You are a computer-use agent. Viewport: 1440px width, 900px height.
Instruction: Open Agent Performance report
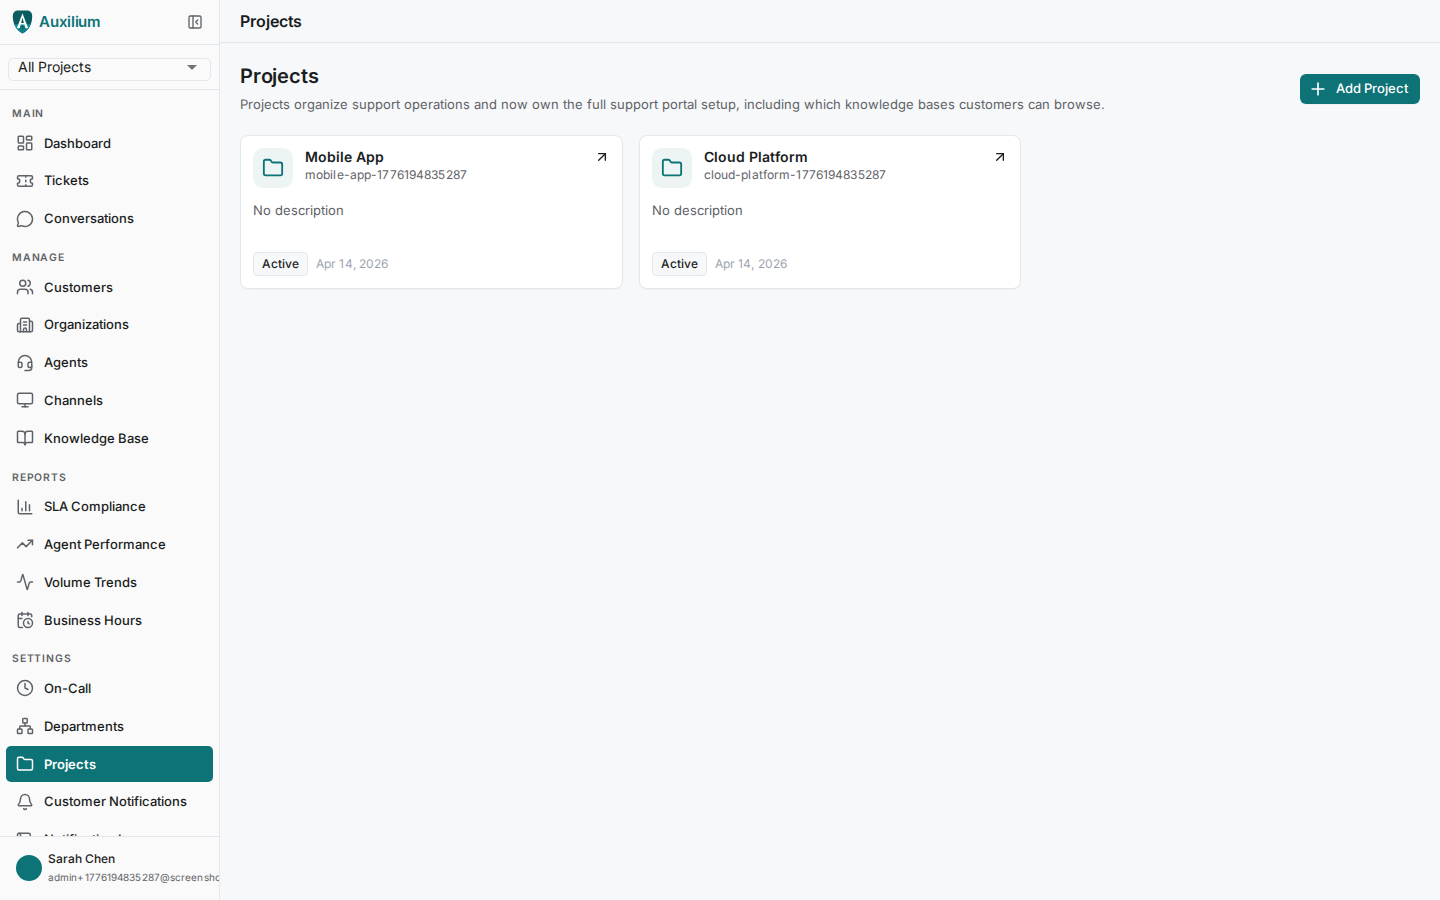(x=104, y=544)
